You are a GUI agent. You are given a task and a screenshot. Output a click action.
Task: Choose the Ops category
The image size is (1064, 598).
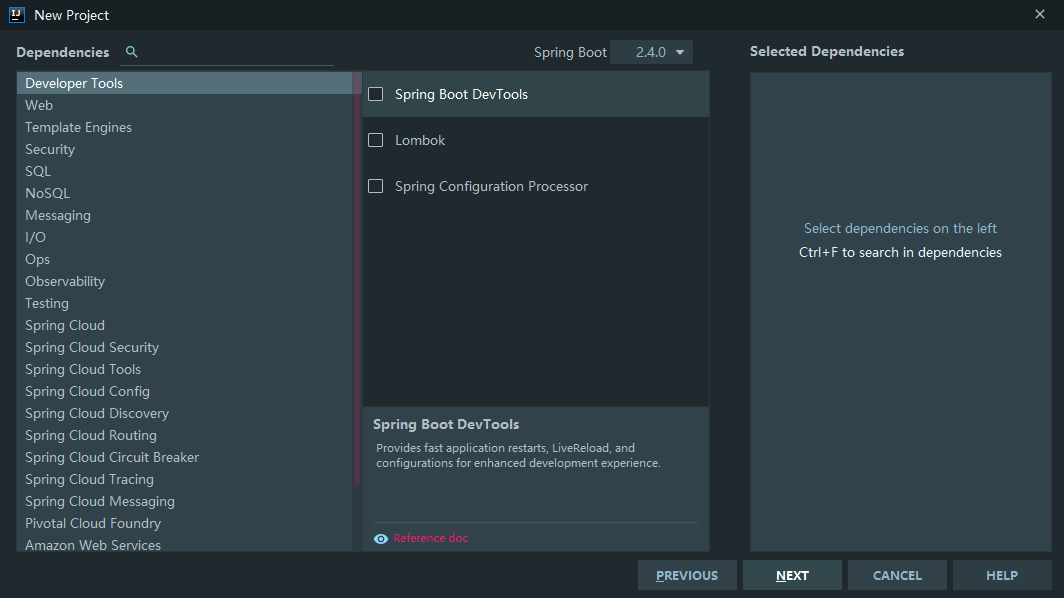coord(185,259)
